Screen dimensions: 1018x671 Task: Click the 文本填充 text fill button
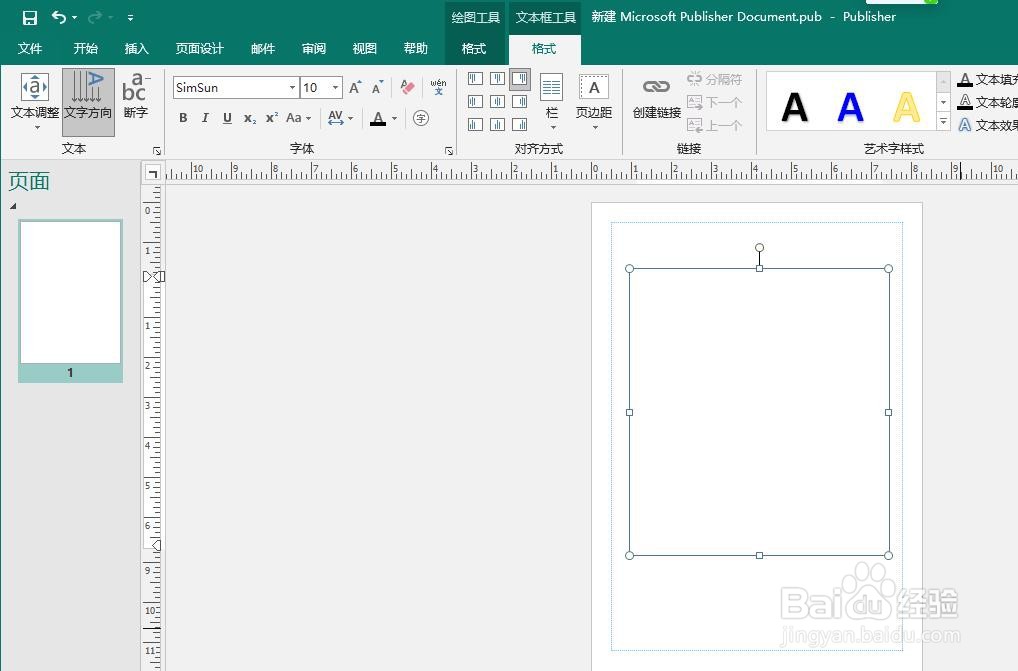pyautogui.click(x=988, y=80)
